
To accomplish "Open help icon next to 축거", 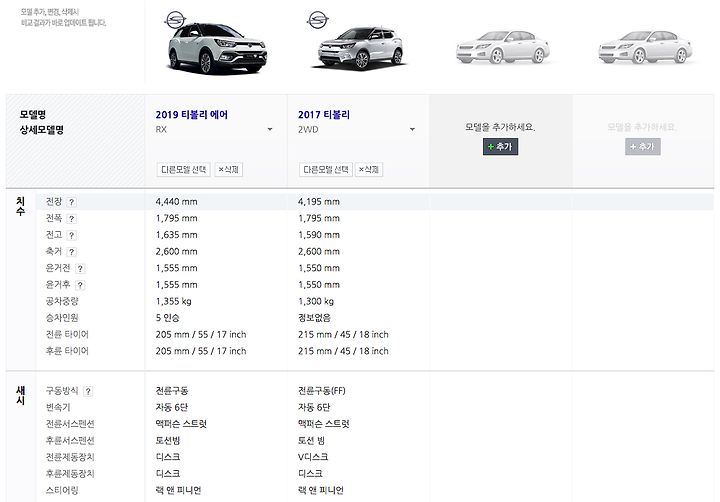I will pyautogui.click(x=71, y=252).
